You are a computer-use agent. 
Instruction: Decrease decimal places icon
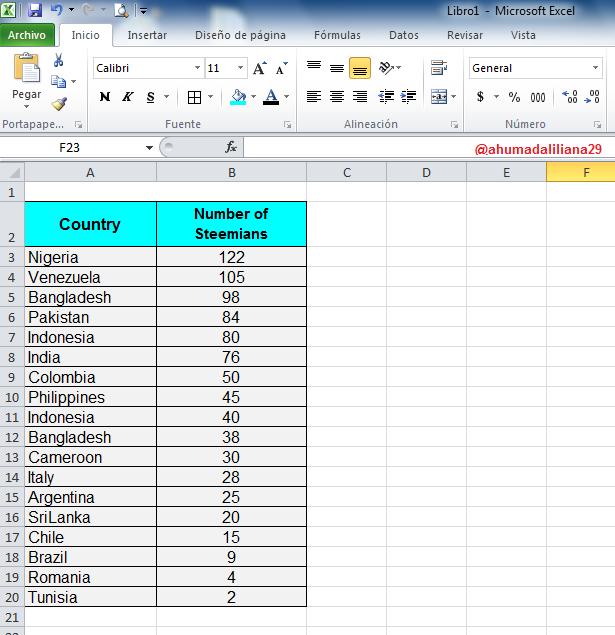[x=592, y=97]
